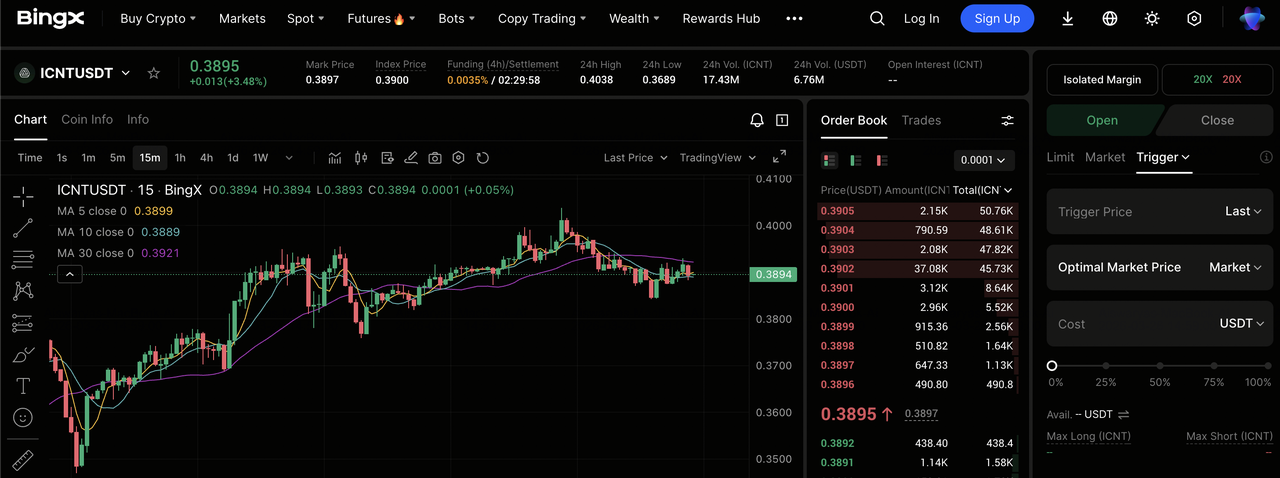Add ICNTUSDT to favorites with star

[x=154, y=73]
